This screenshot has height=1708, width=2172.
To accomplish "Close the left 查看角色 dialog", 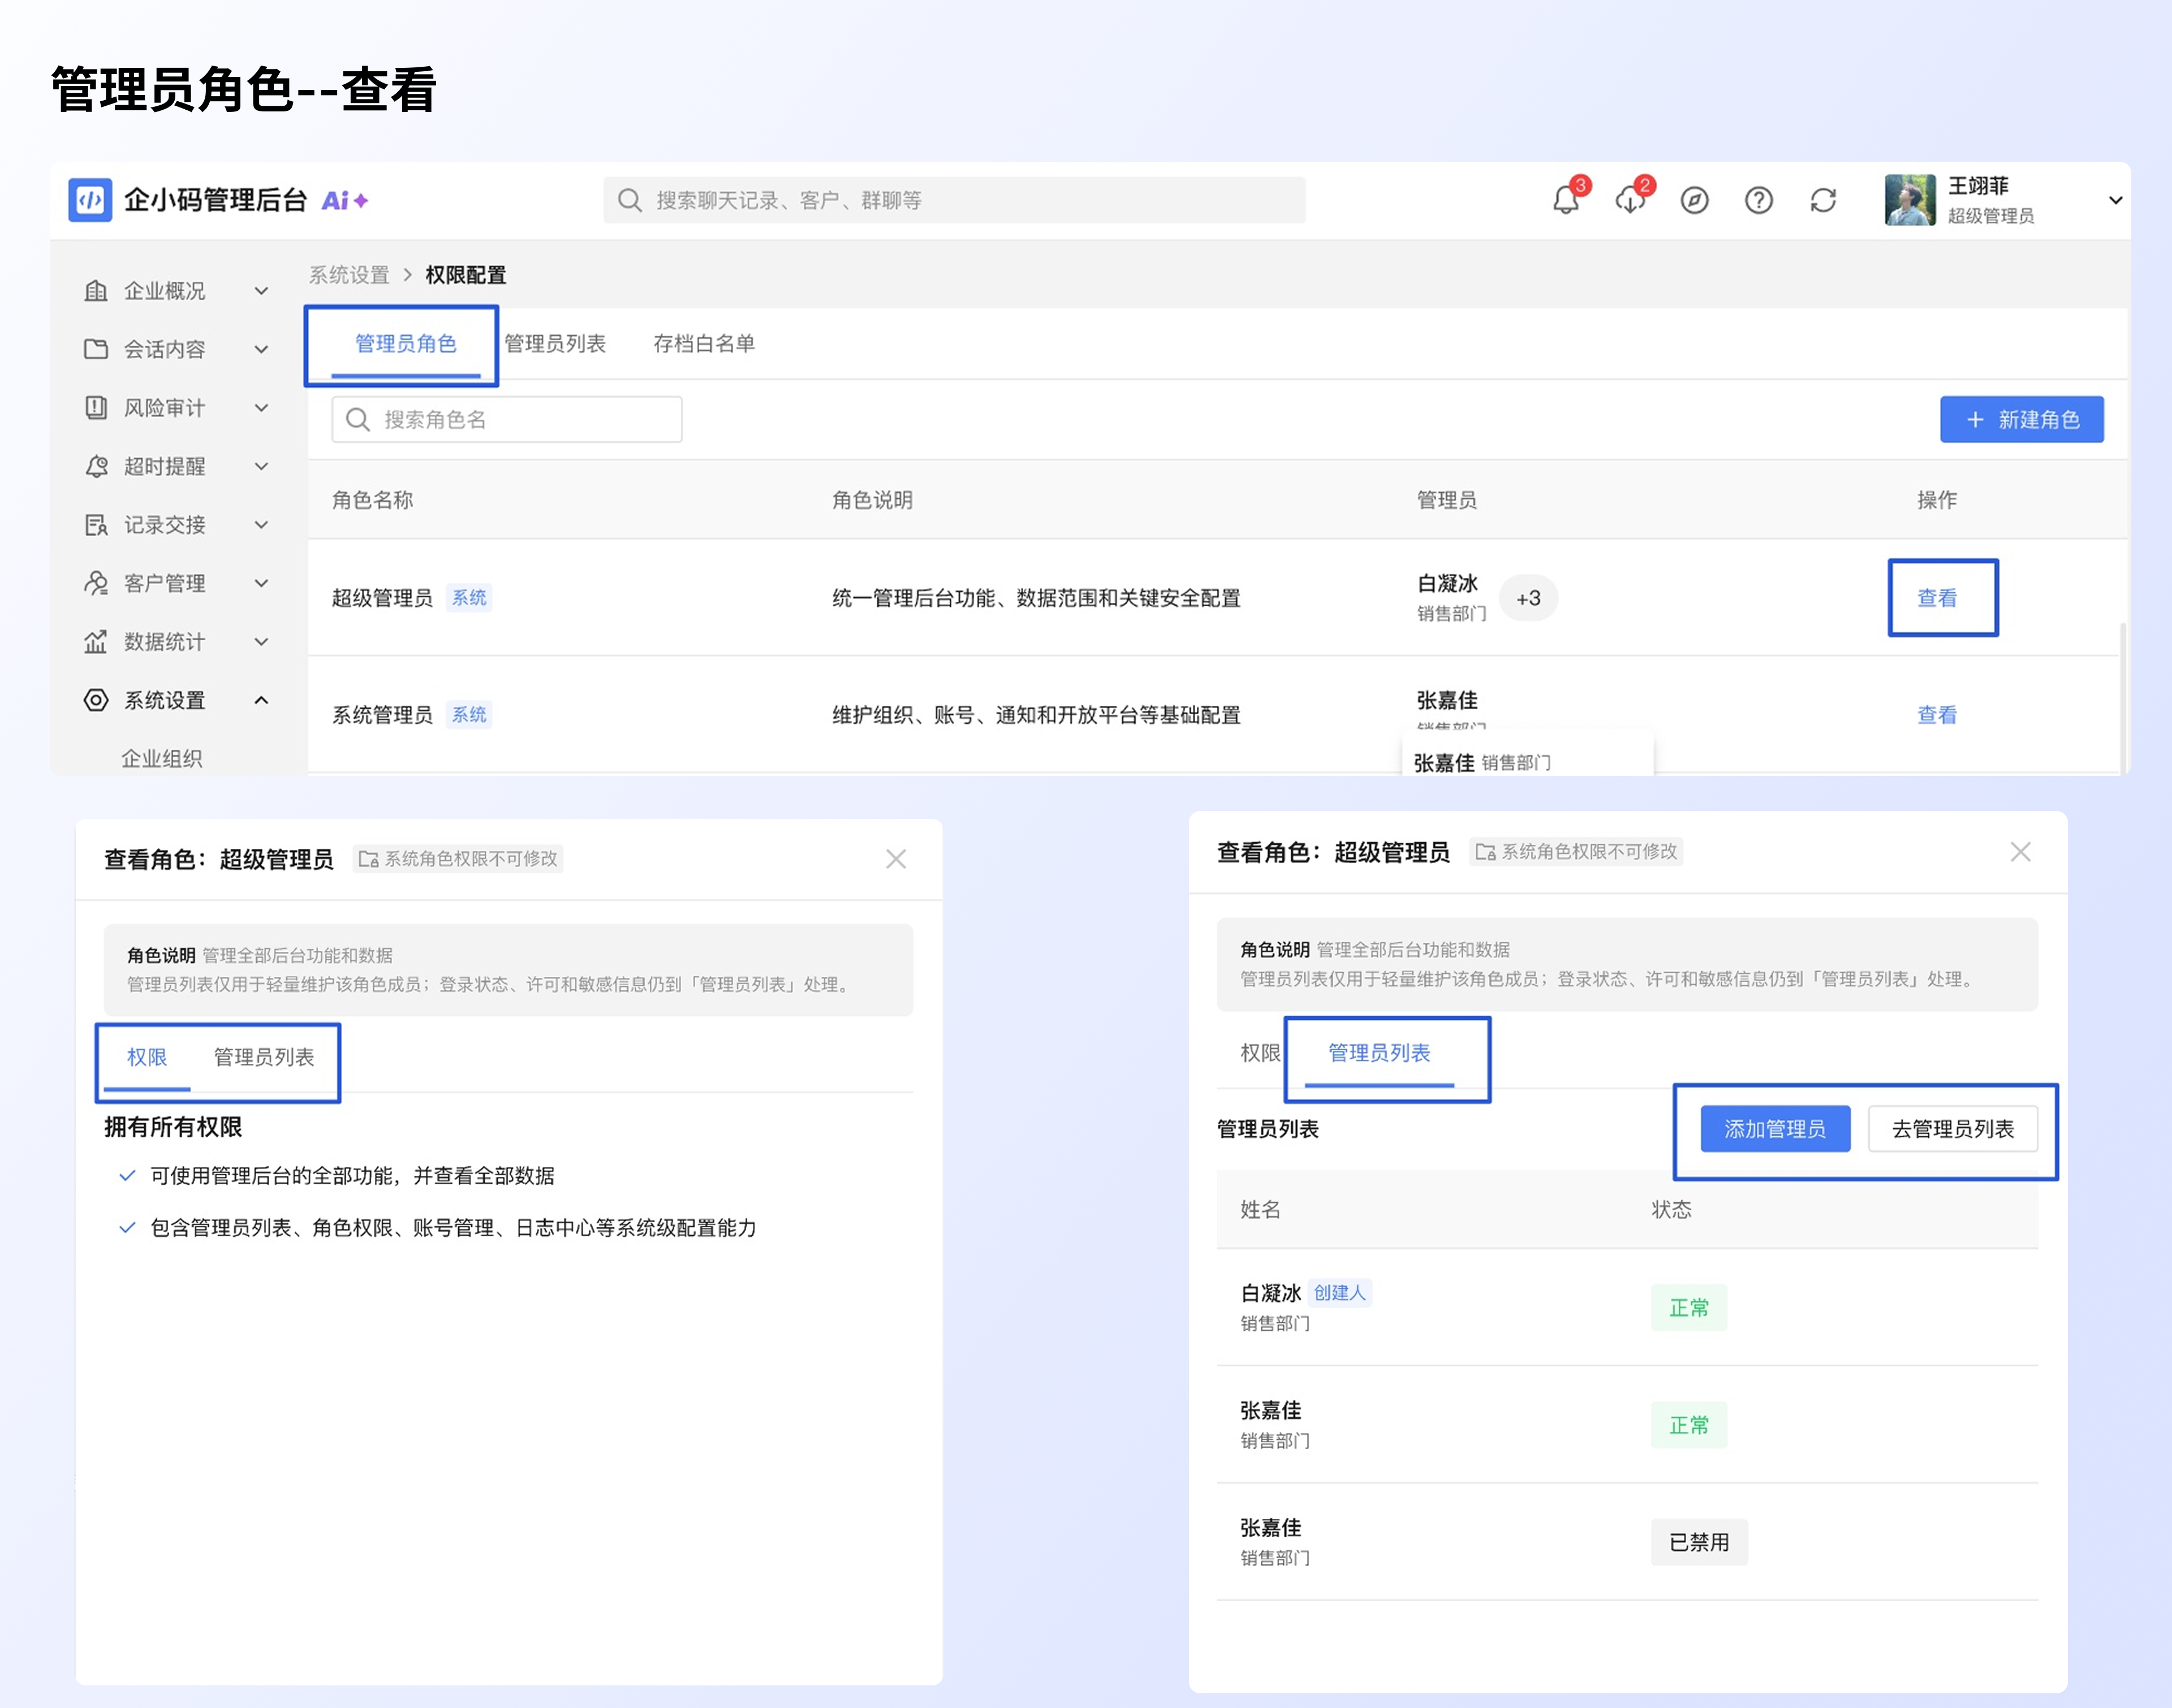I will (896, 859).
